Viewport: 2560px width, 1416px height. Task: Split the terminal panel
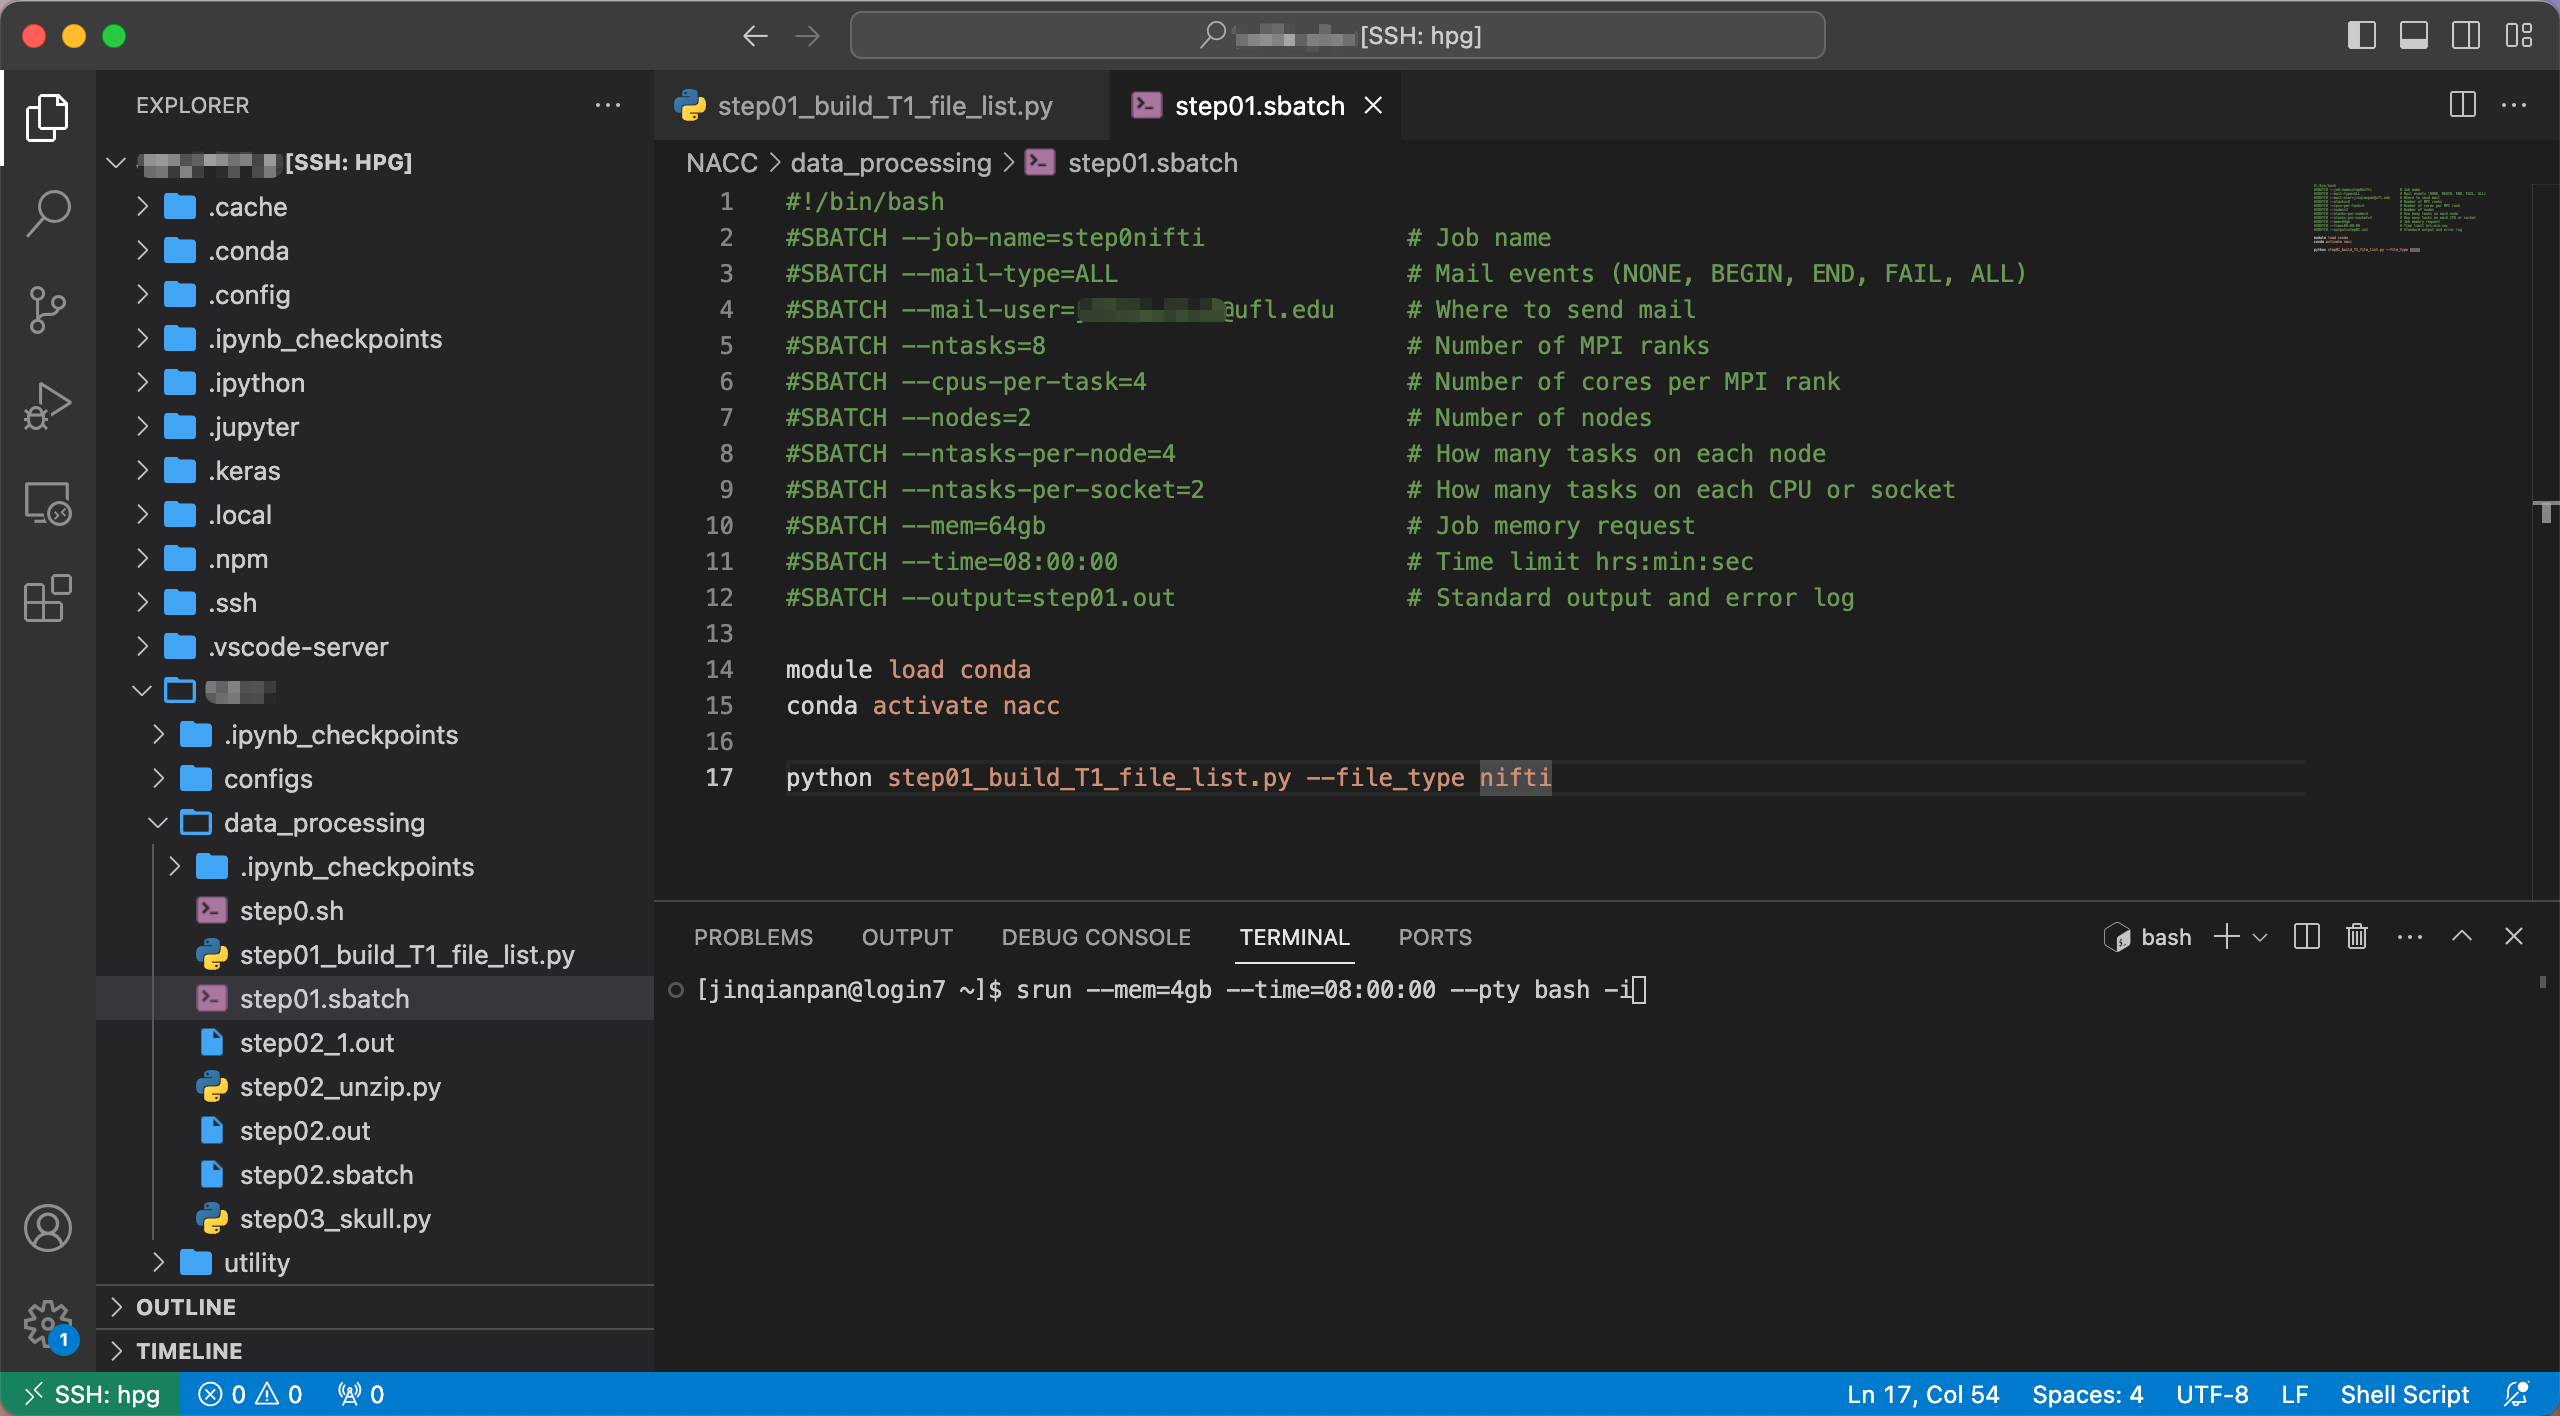2306,937
